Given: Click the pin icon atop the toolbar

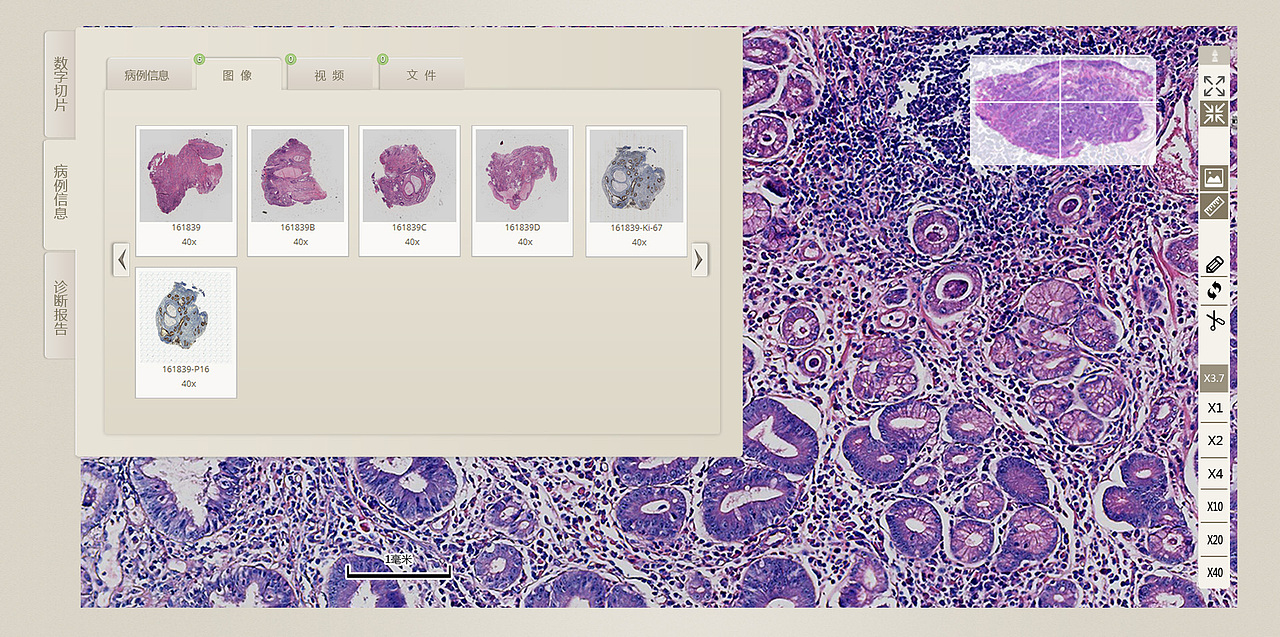Looking at the screenshot, I should (1214, 56).
